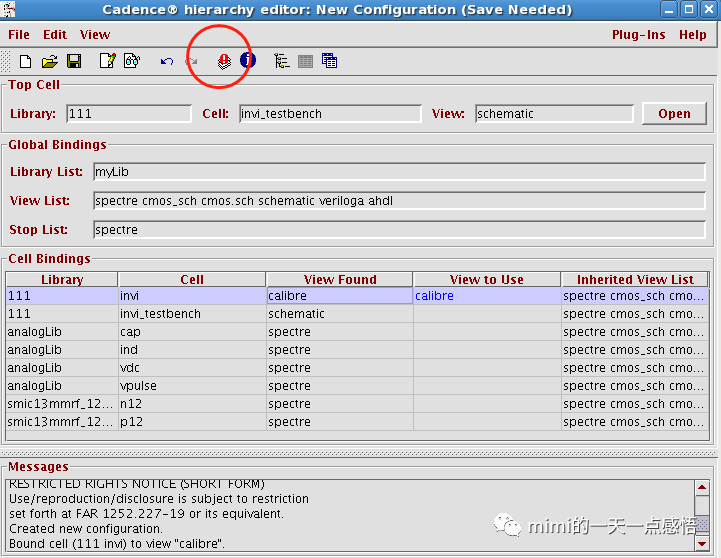Viewport: 721px width, 558px height.
Task: Open the Plug-Ins menu
Action: [x=639, y=35]
